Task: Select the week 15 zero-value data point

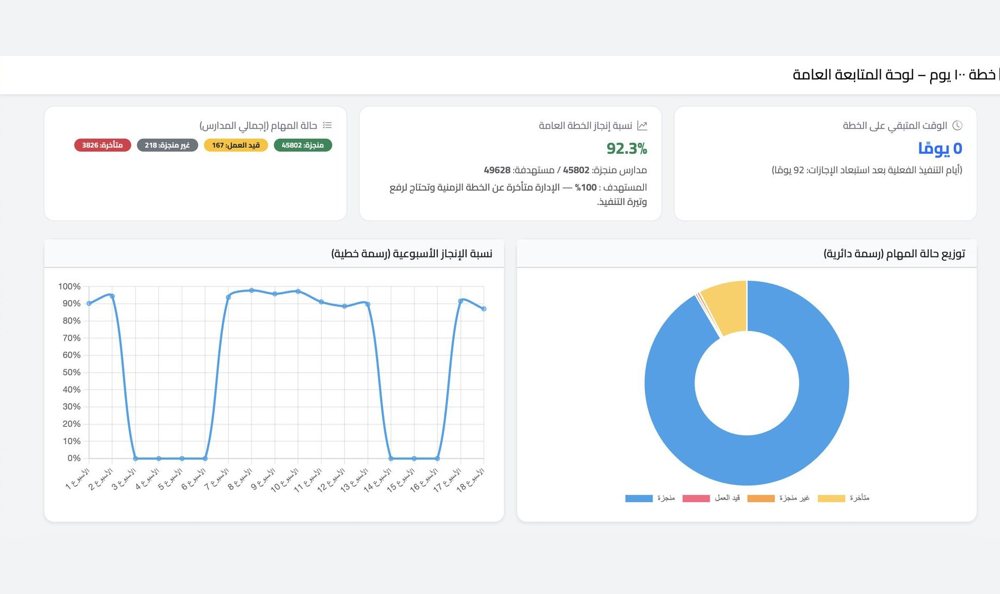Action: pyautogui.click(x=415, y=458)
